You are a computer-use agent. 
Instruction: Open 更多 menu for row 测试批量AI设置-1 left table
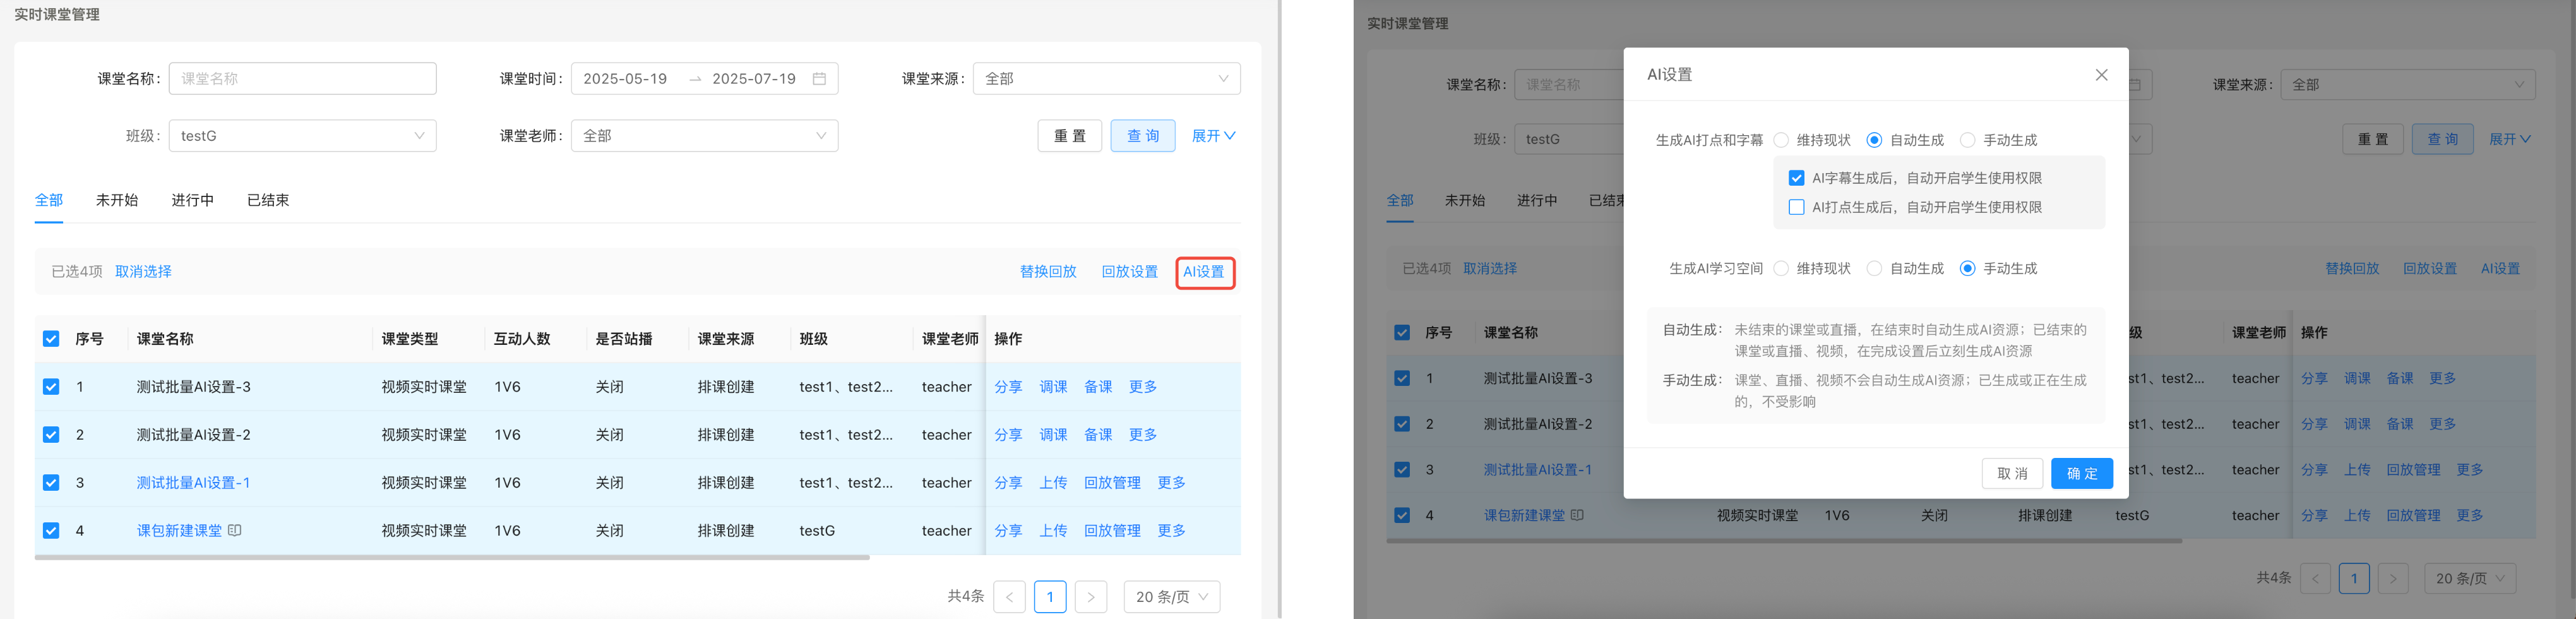click(1171, 483)
